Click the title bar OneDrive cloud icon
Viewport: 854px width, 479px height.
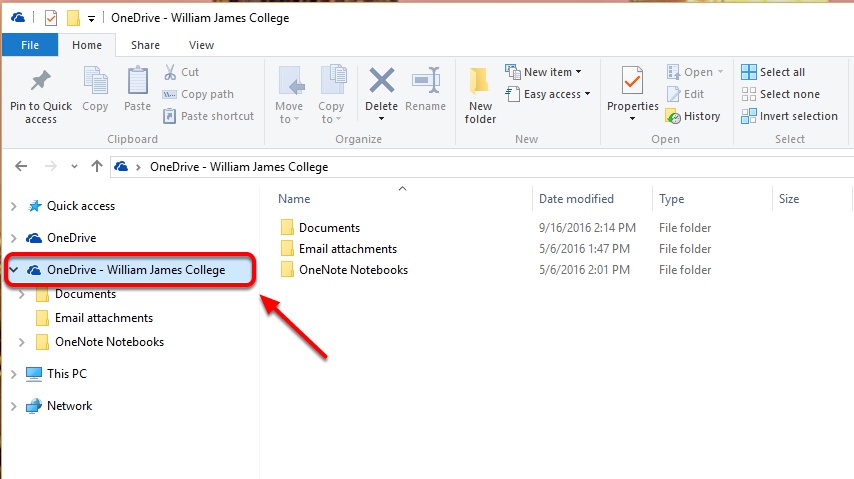(x=18, y=17)
